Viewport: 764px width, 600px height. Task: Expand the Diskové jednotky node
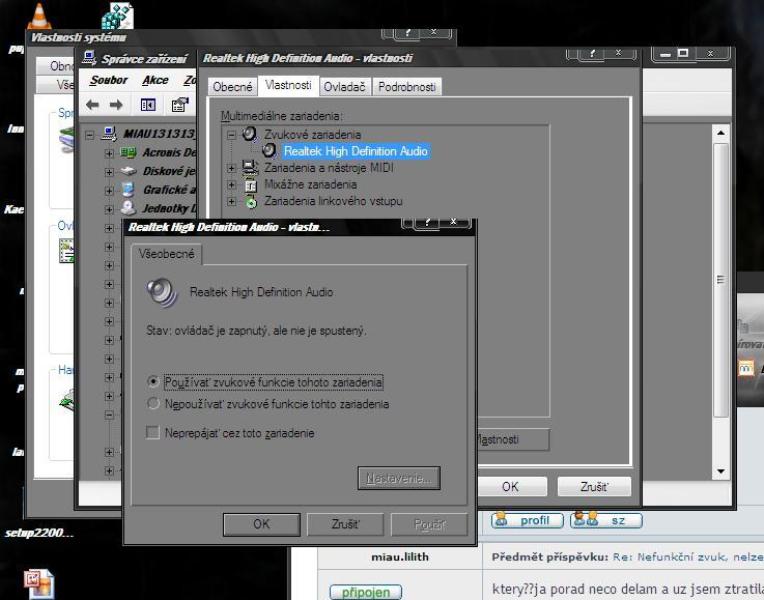pos(109,172)
